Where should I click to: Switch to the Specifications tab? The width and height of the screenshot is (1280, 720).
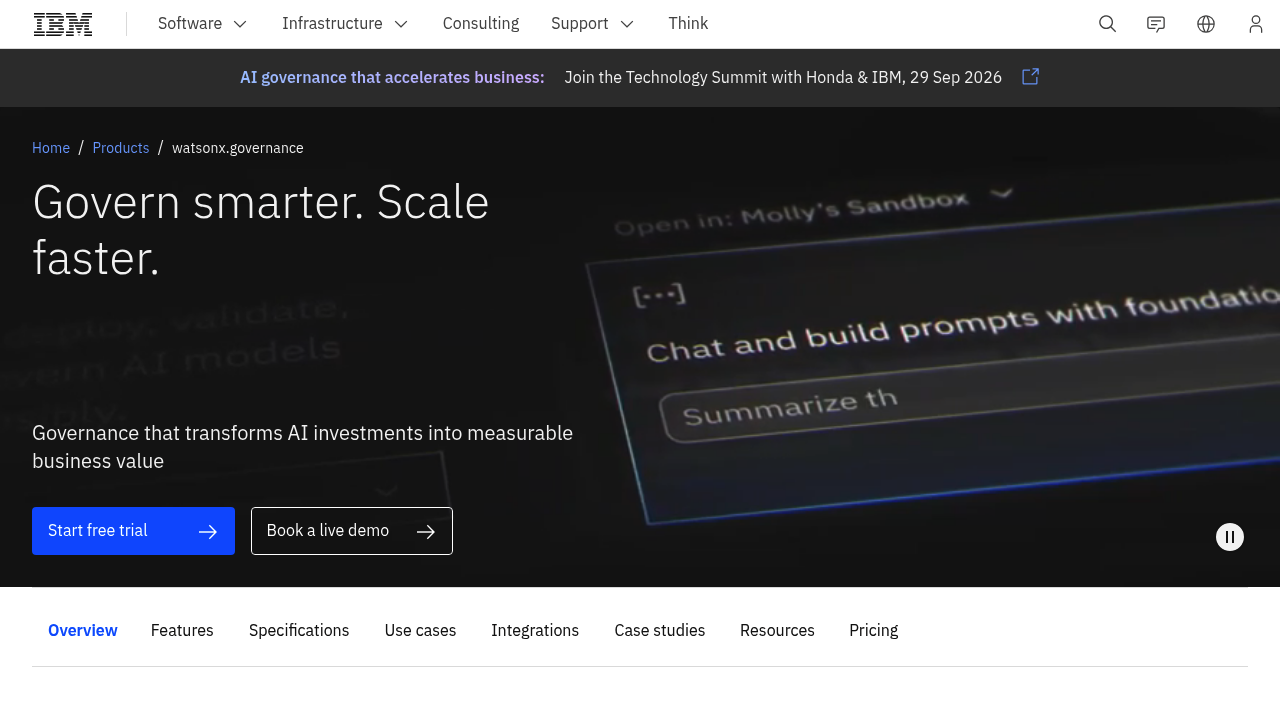point(299,631)
